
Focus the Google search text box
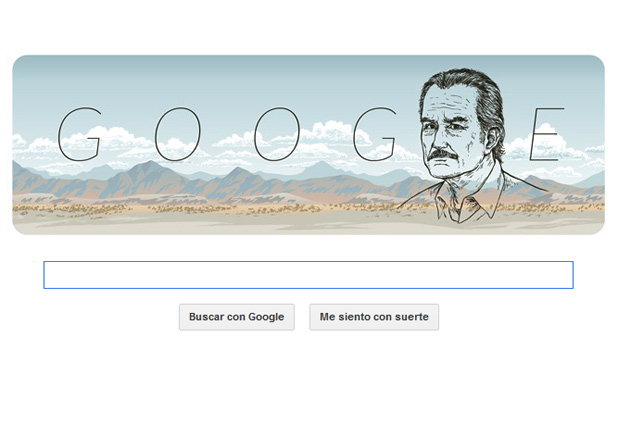click(308, 275)
